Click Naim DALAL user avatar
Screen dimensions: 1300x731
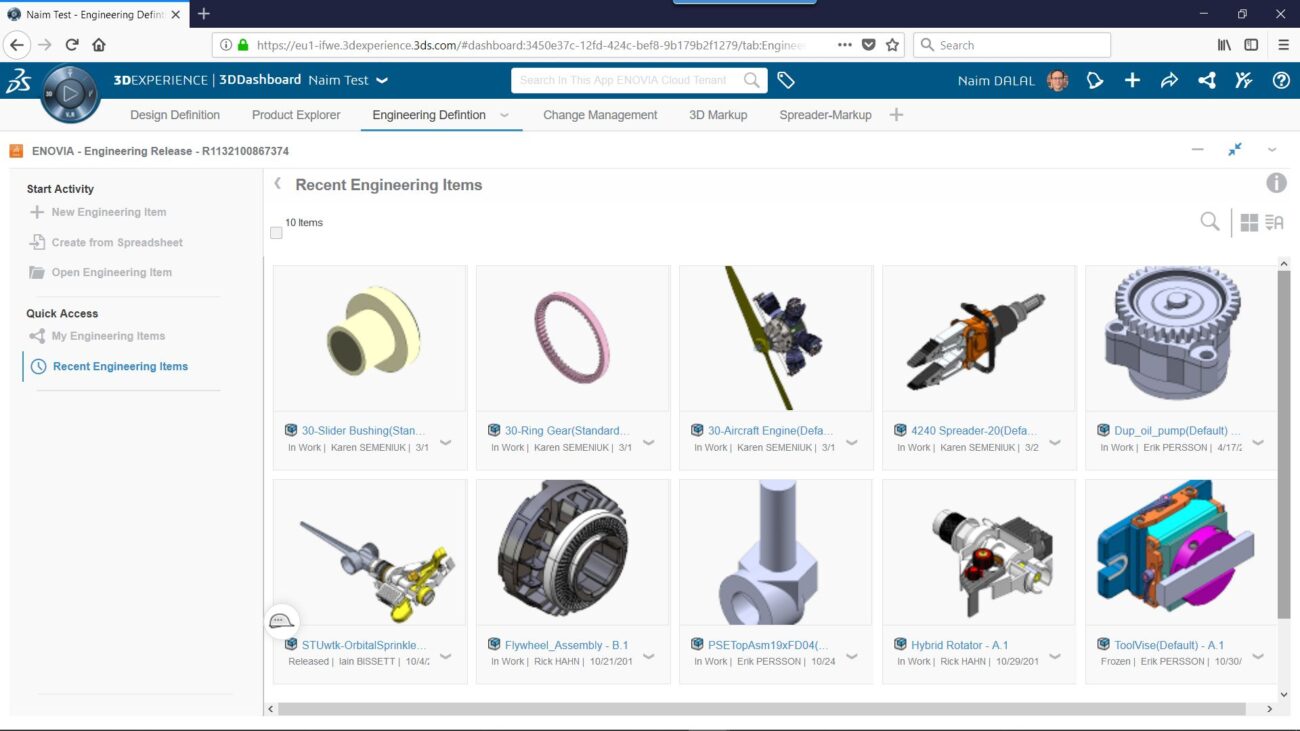click(x=1058, y=81)
